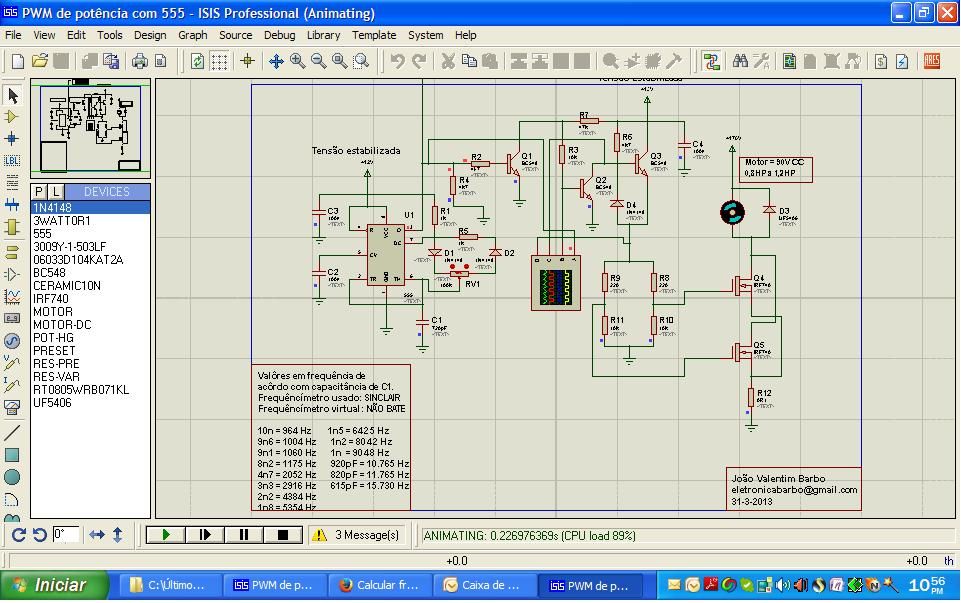Open the 3 Message(s) log
Screen dimensions: 961x603
click(x=356, y=535)
